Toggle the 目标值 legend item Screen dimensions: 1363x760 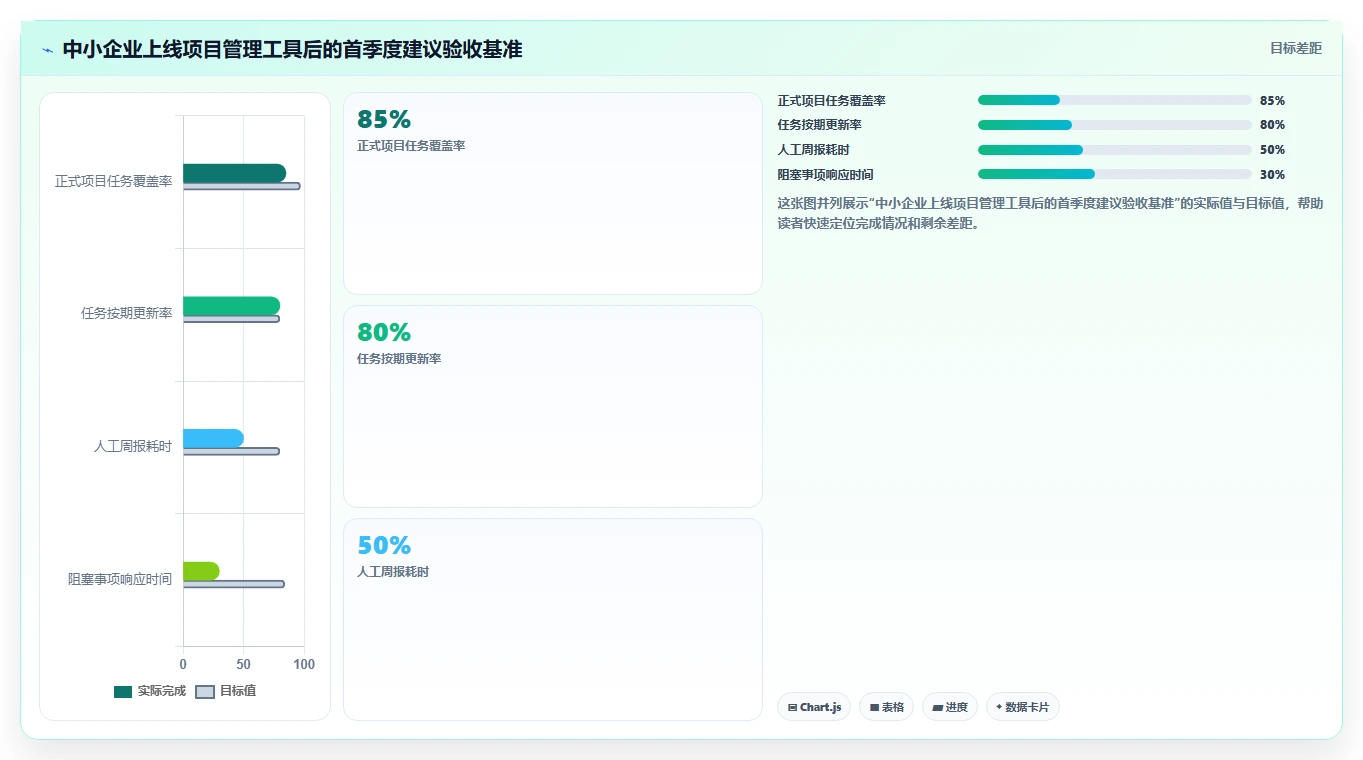coord(225,691)
